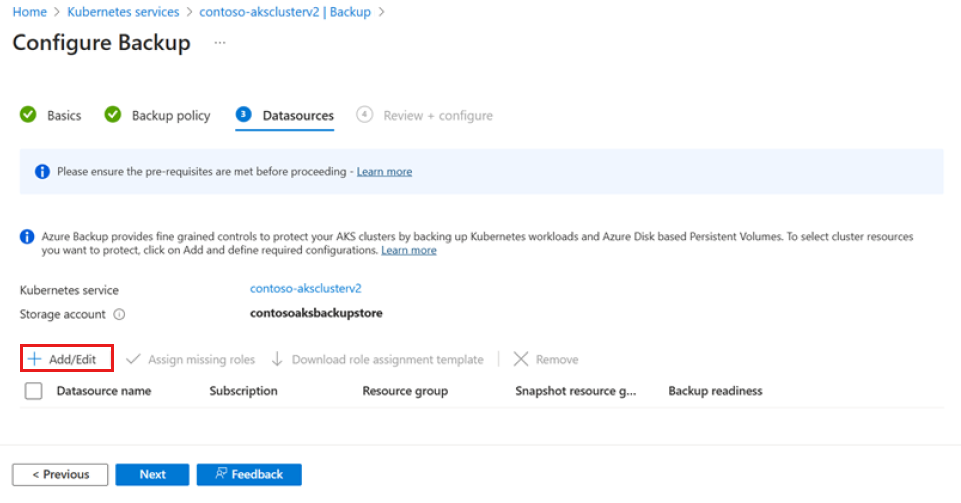Click the Next button
Viewport: 961px width, 503px height.
[152, 474]
